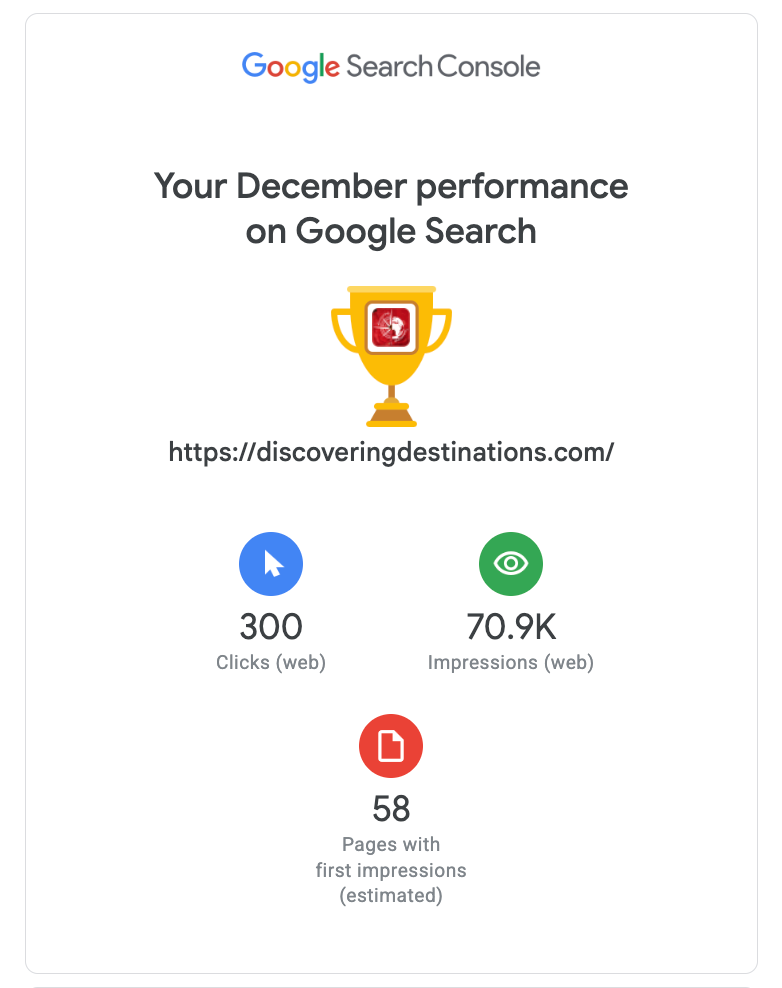Click the Search Console header text

[443, 68]
